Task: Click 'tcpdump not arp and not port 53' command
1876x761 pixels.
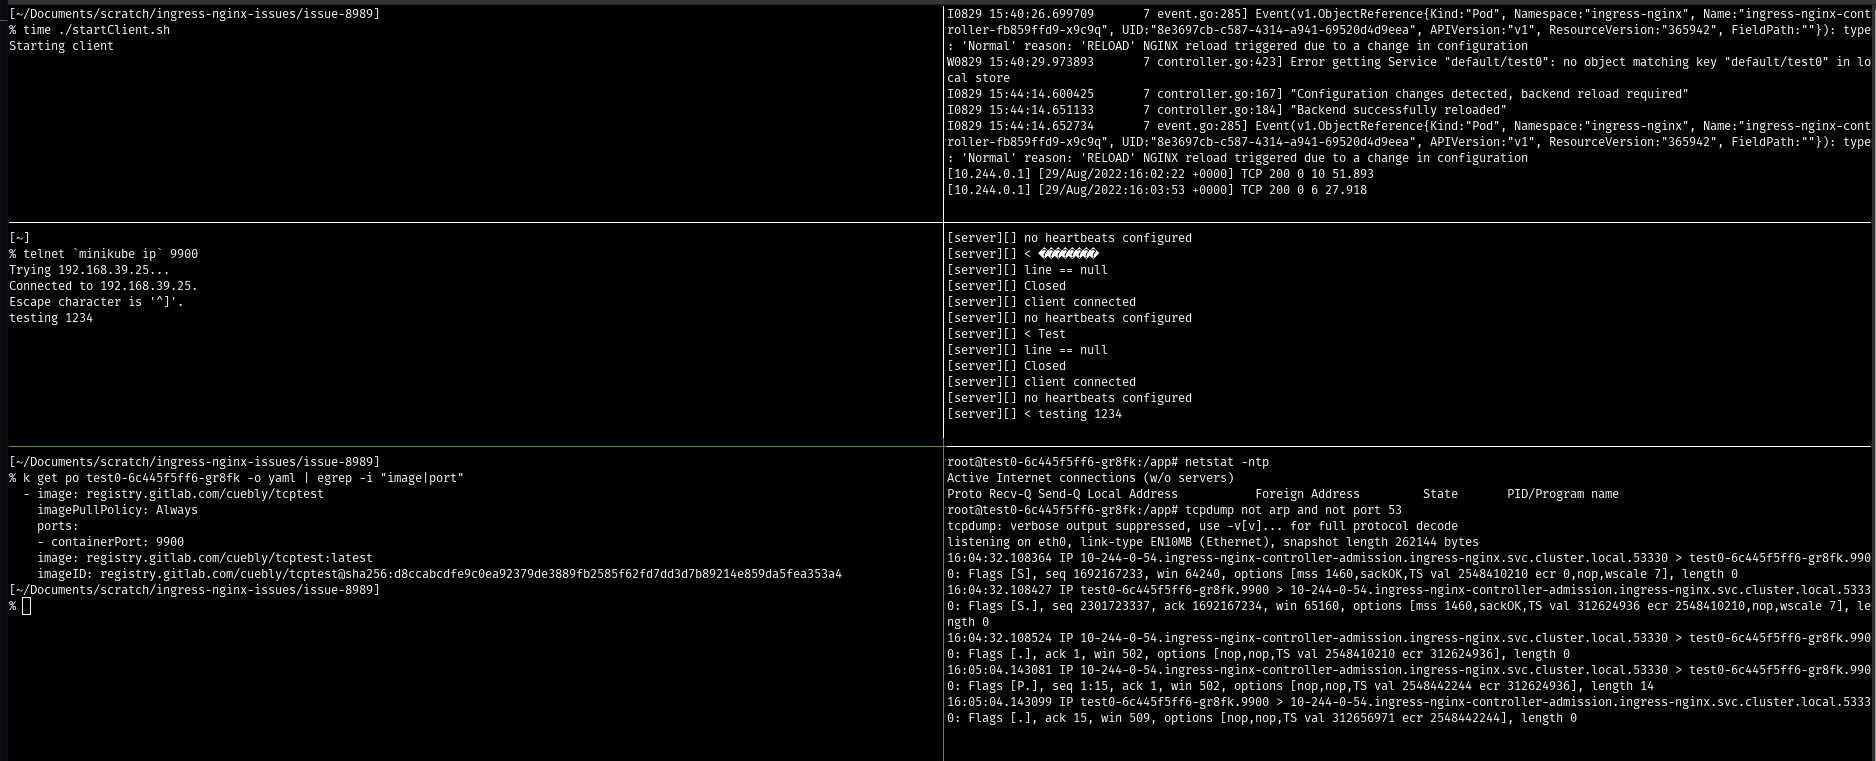Action: tap(1174, 510)
